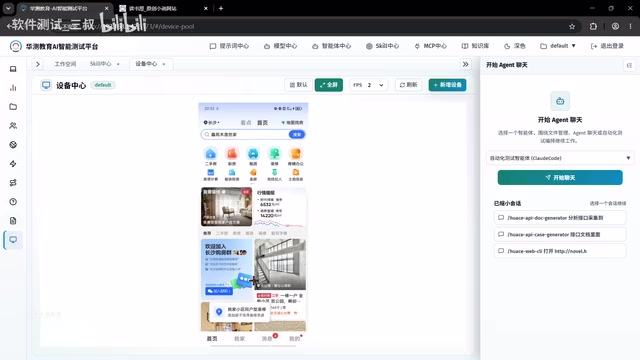Open MCP中心 in the top menu
The image size is (640, 360).
pos(431,46)
